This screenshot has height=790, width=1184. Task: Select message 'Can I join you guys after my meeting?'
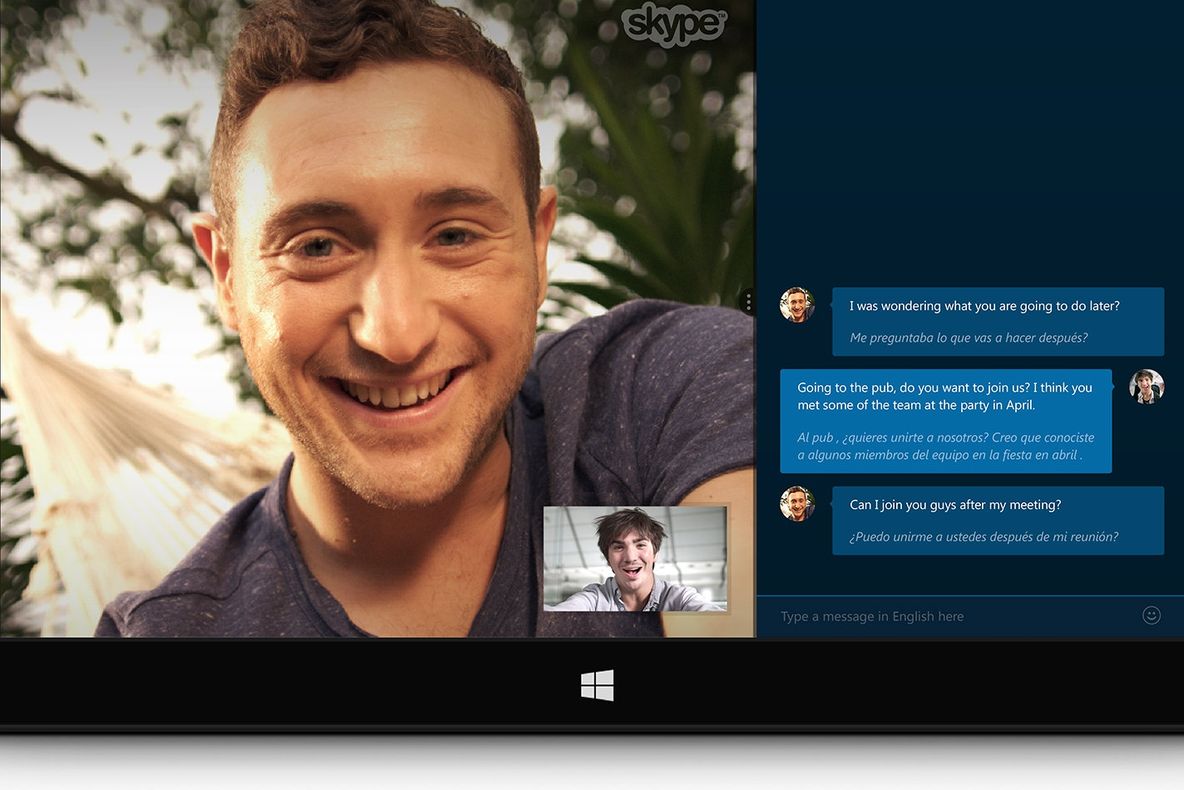(x=955, y=505)
